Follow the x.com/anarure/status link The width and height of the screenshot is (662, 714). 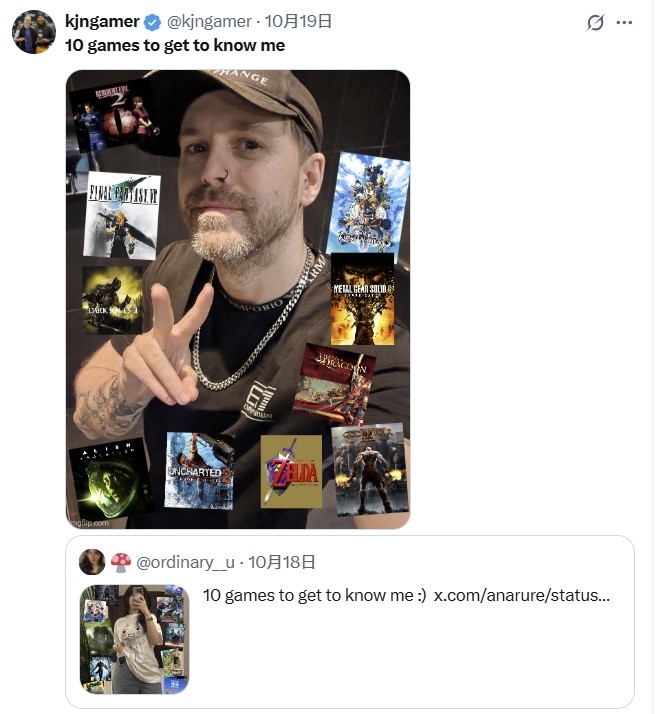(x=520, y=595)
